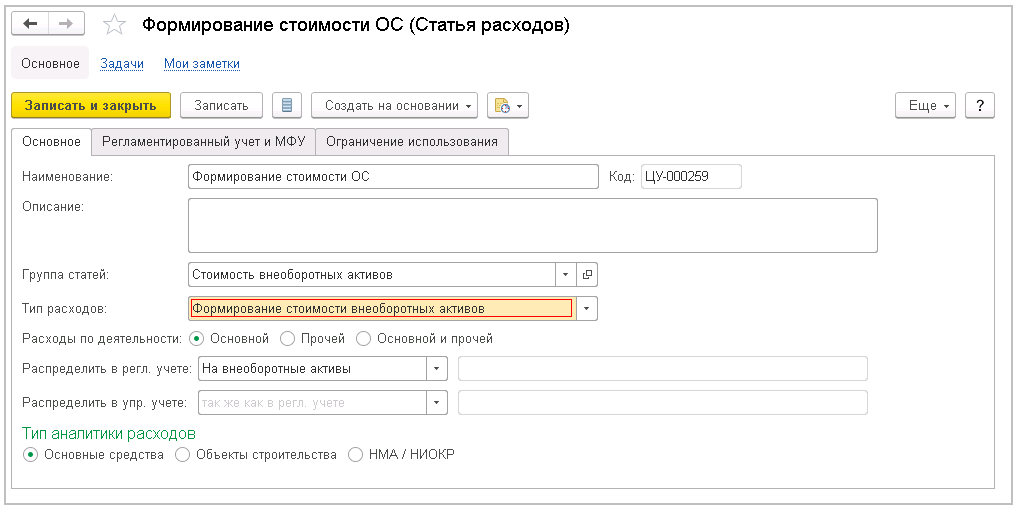
Task: Select Основной и прочей radio option
Action: click(364, 339)
